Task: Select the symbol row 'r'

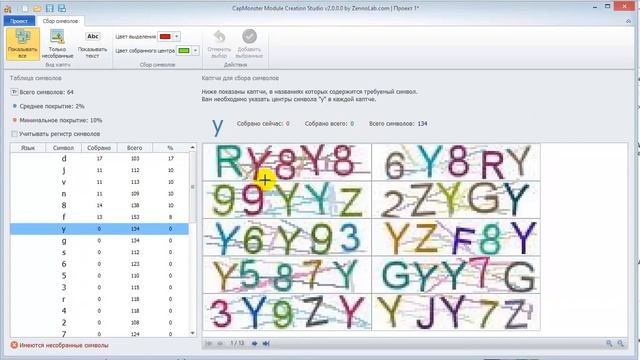Action: click(x=99, y=299)
